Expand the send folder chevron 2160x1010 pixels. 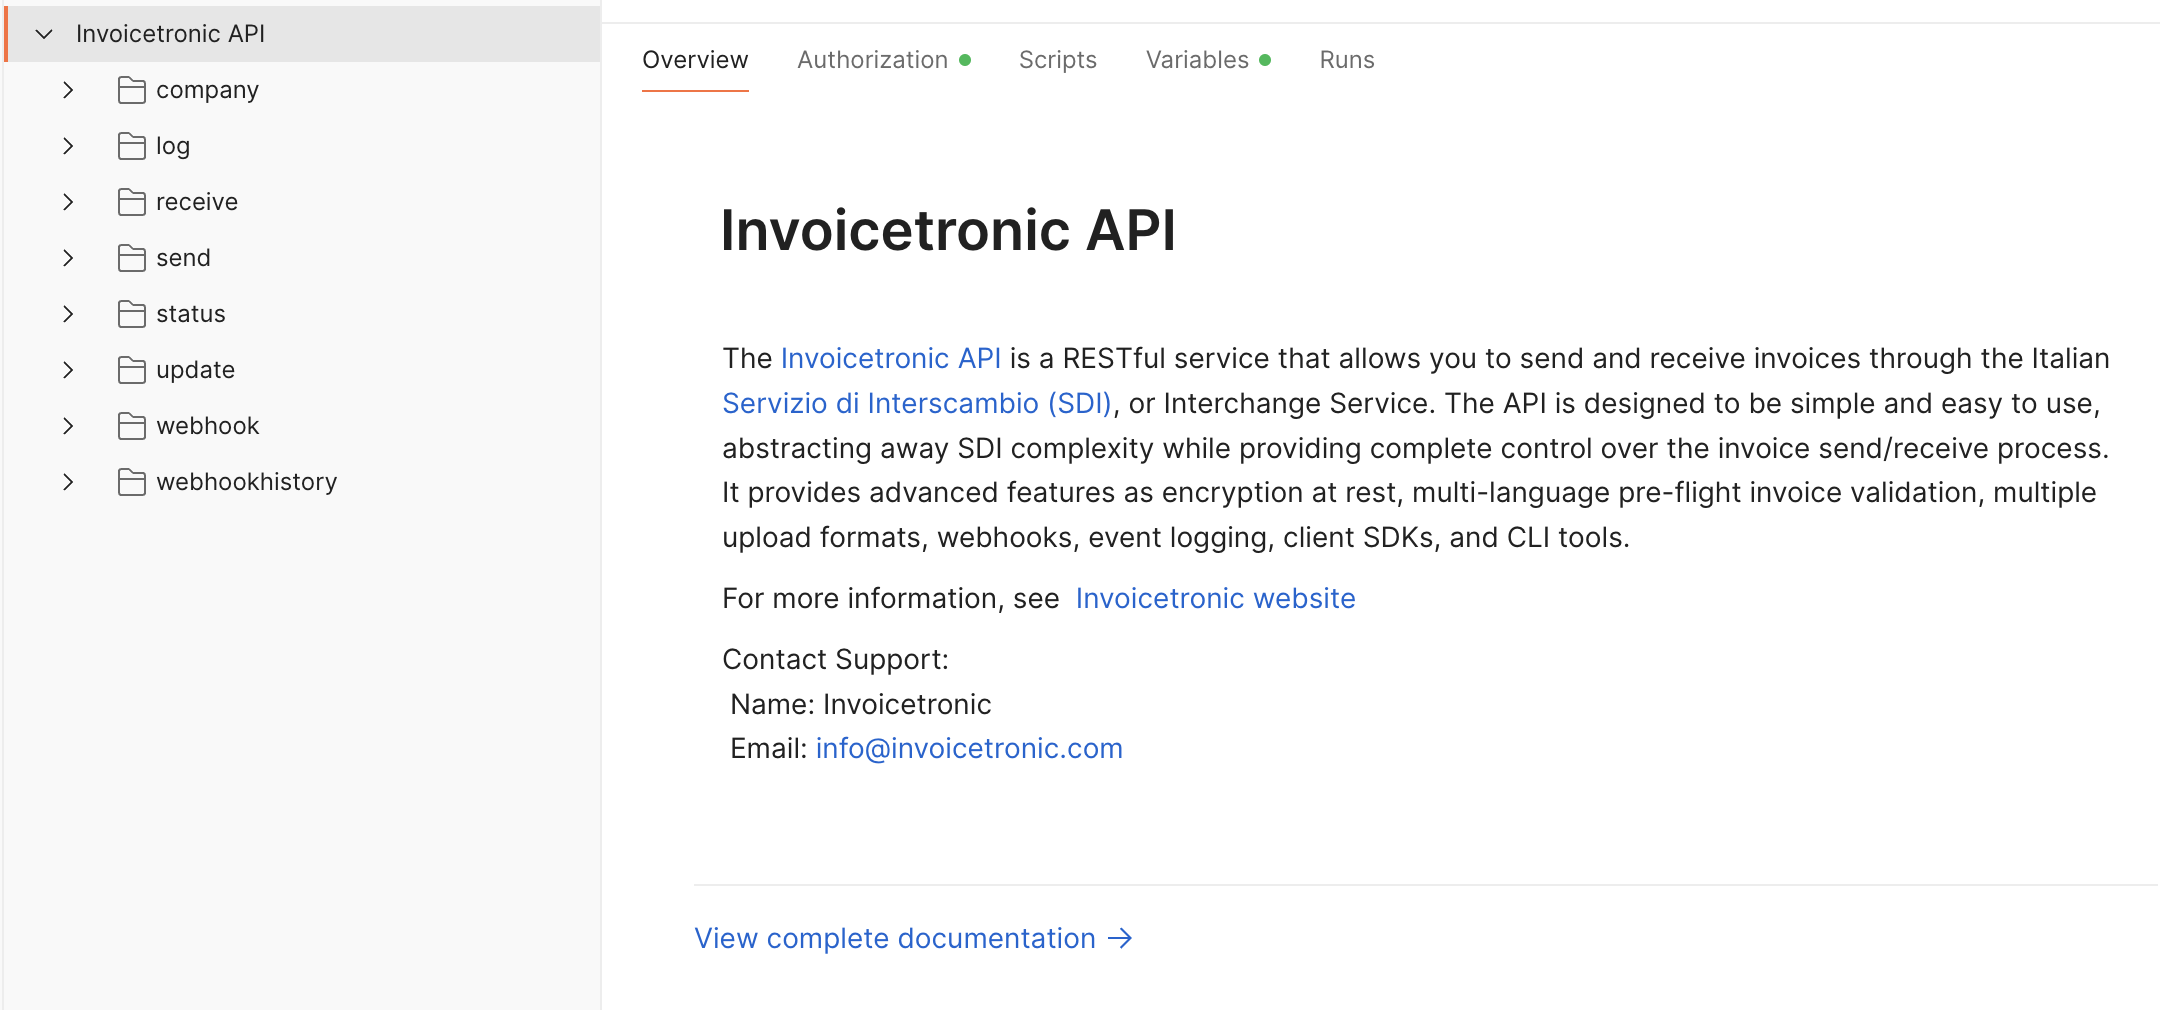point(68,258)
